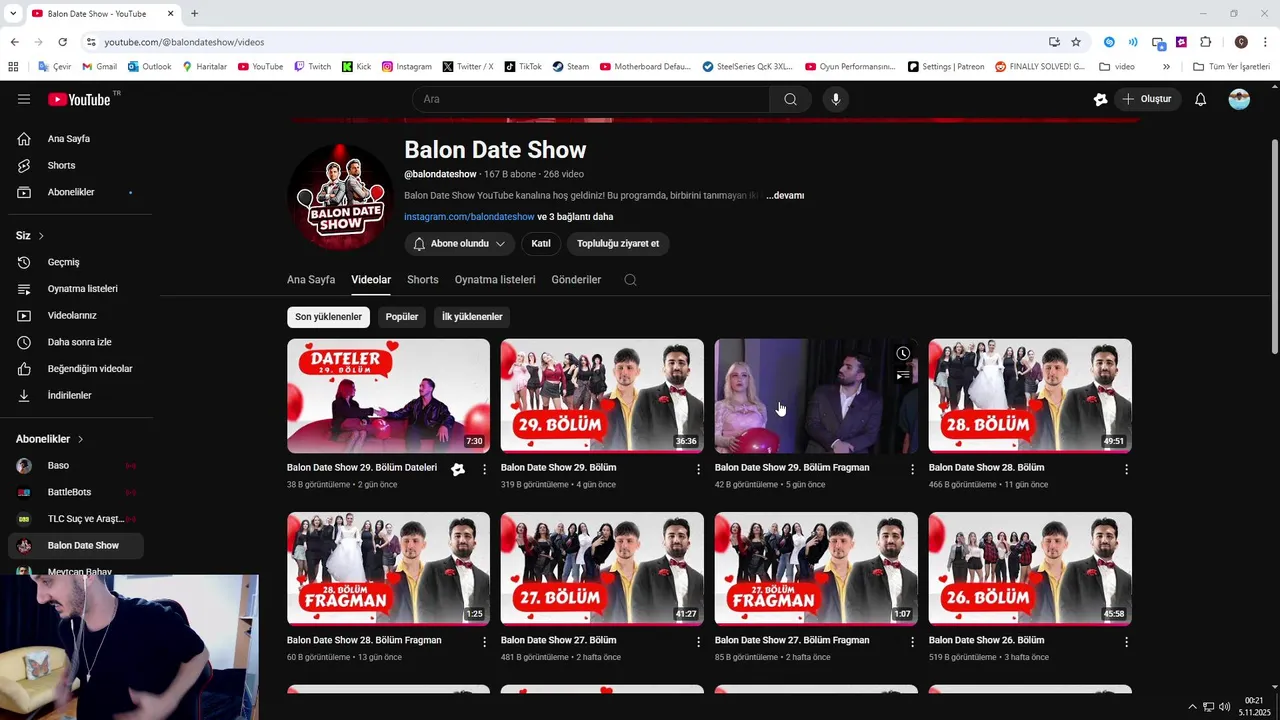1280x720 pixels.
Task: Click the Oluştur create button
Action: (1149, 99)
